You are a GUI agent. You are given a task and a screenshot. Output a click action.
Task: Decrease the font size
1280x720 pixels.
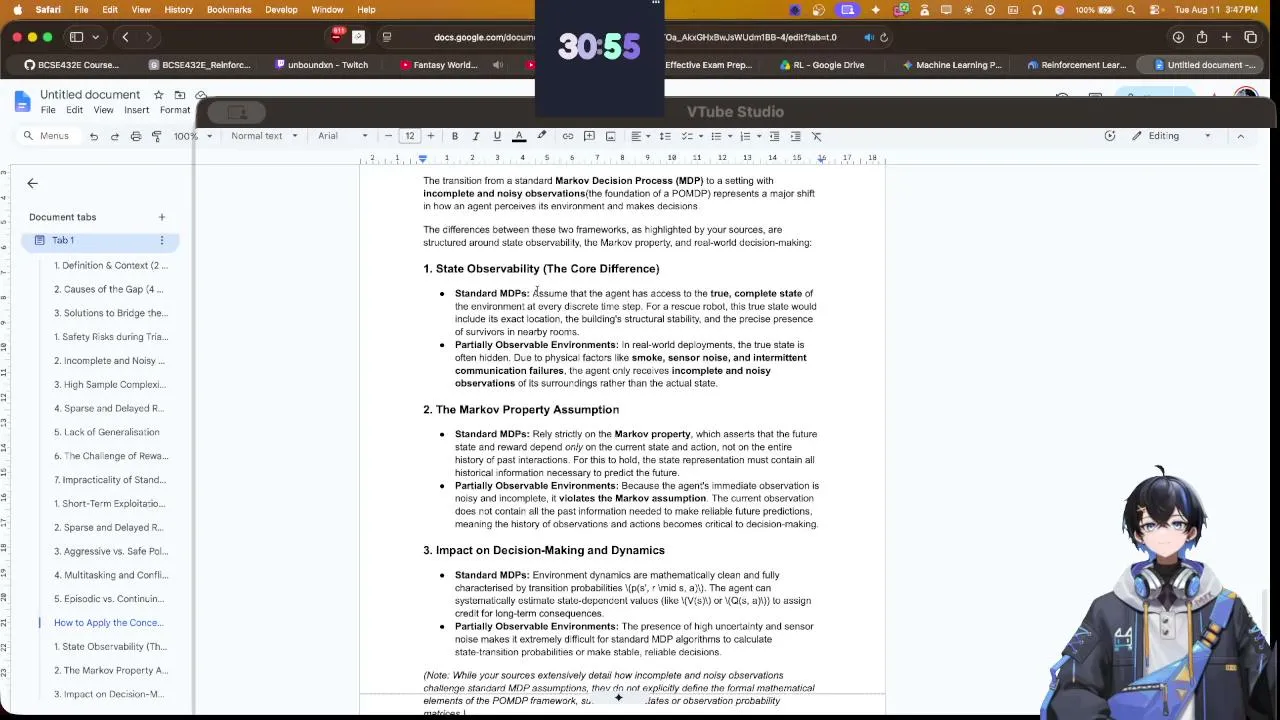pos(389,136)
